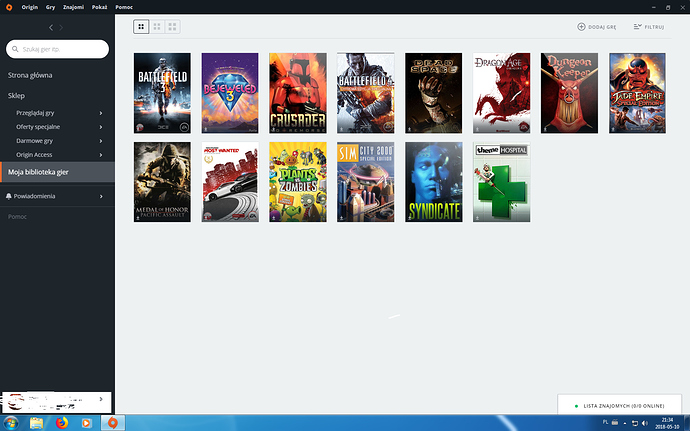Open Pomoc link in sidebar

click(17, 217)
